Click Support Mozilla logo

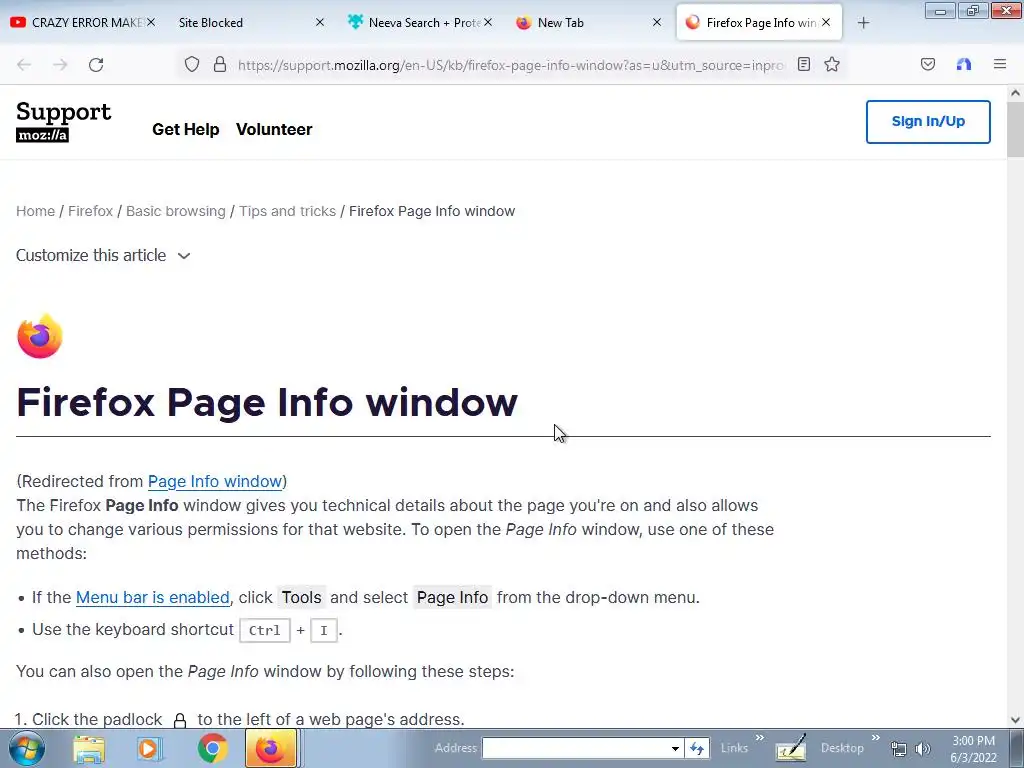click(63, 121)
